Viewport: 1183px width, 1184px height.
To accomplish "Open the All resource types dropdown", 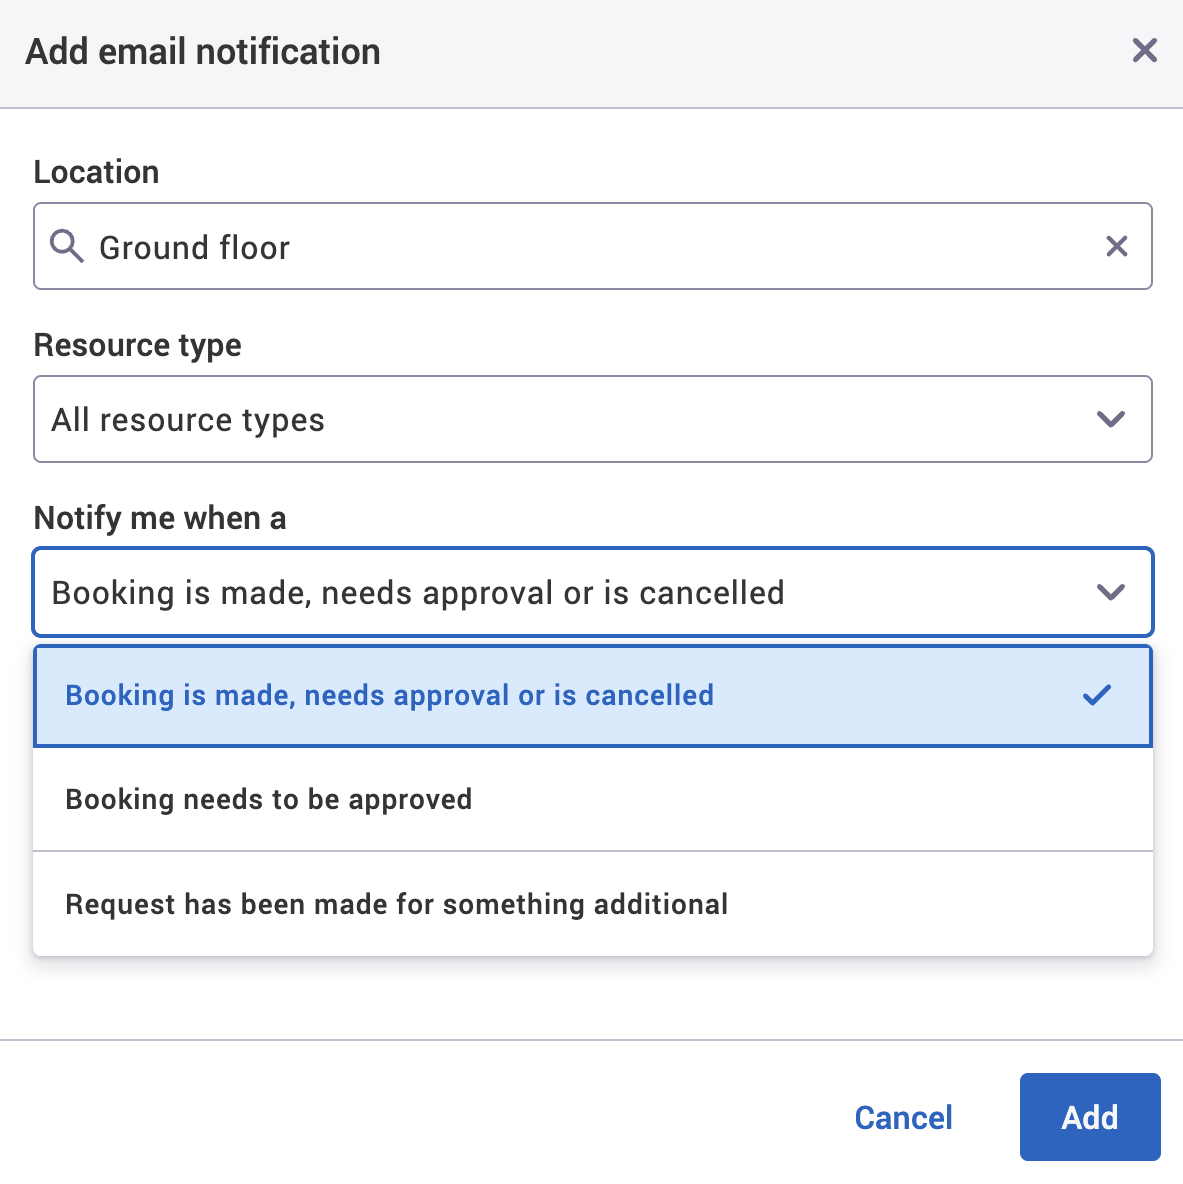I will point(592,419).
